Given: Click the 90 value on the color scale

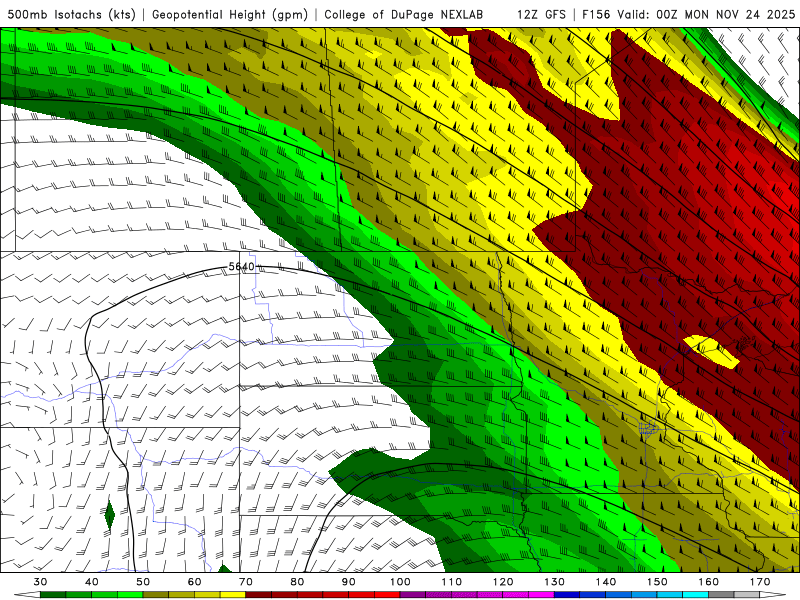Looking at the screenshot, I should click(x=349, y=582).
